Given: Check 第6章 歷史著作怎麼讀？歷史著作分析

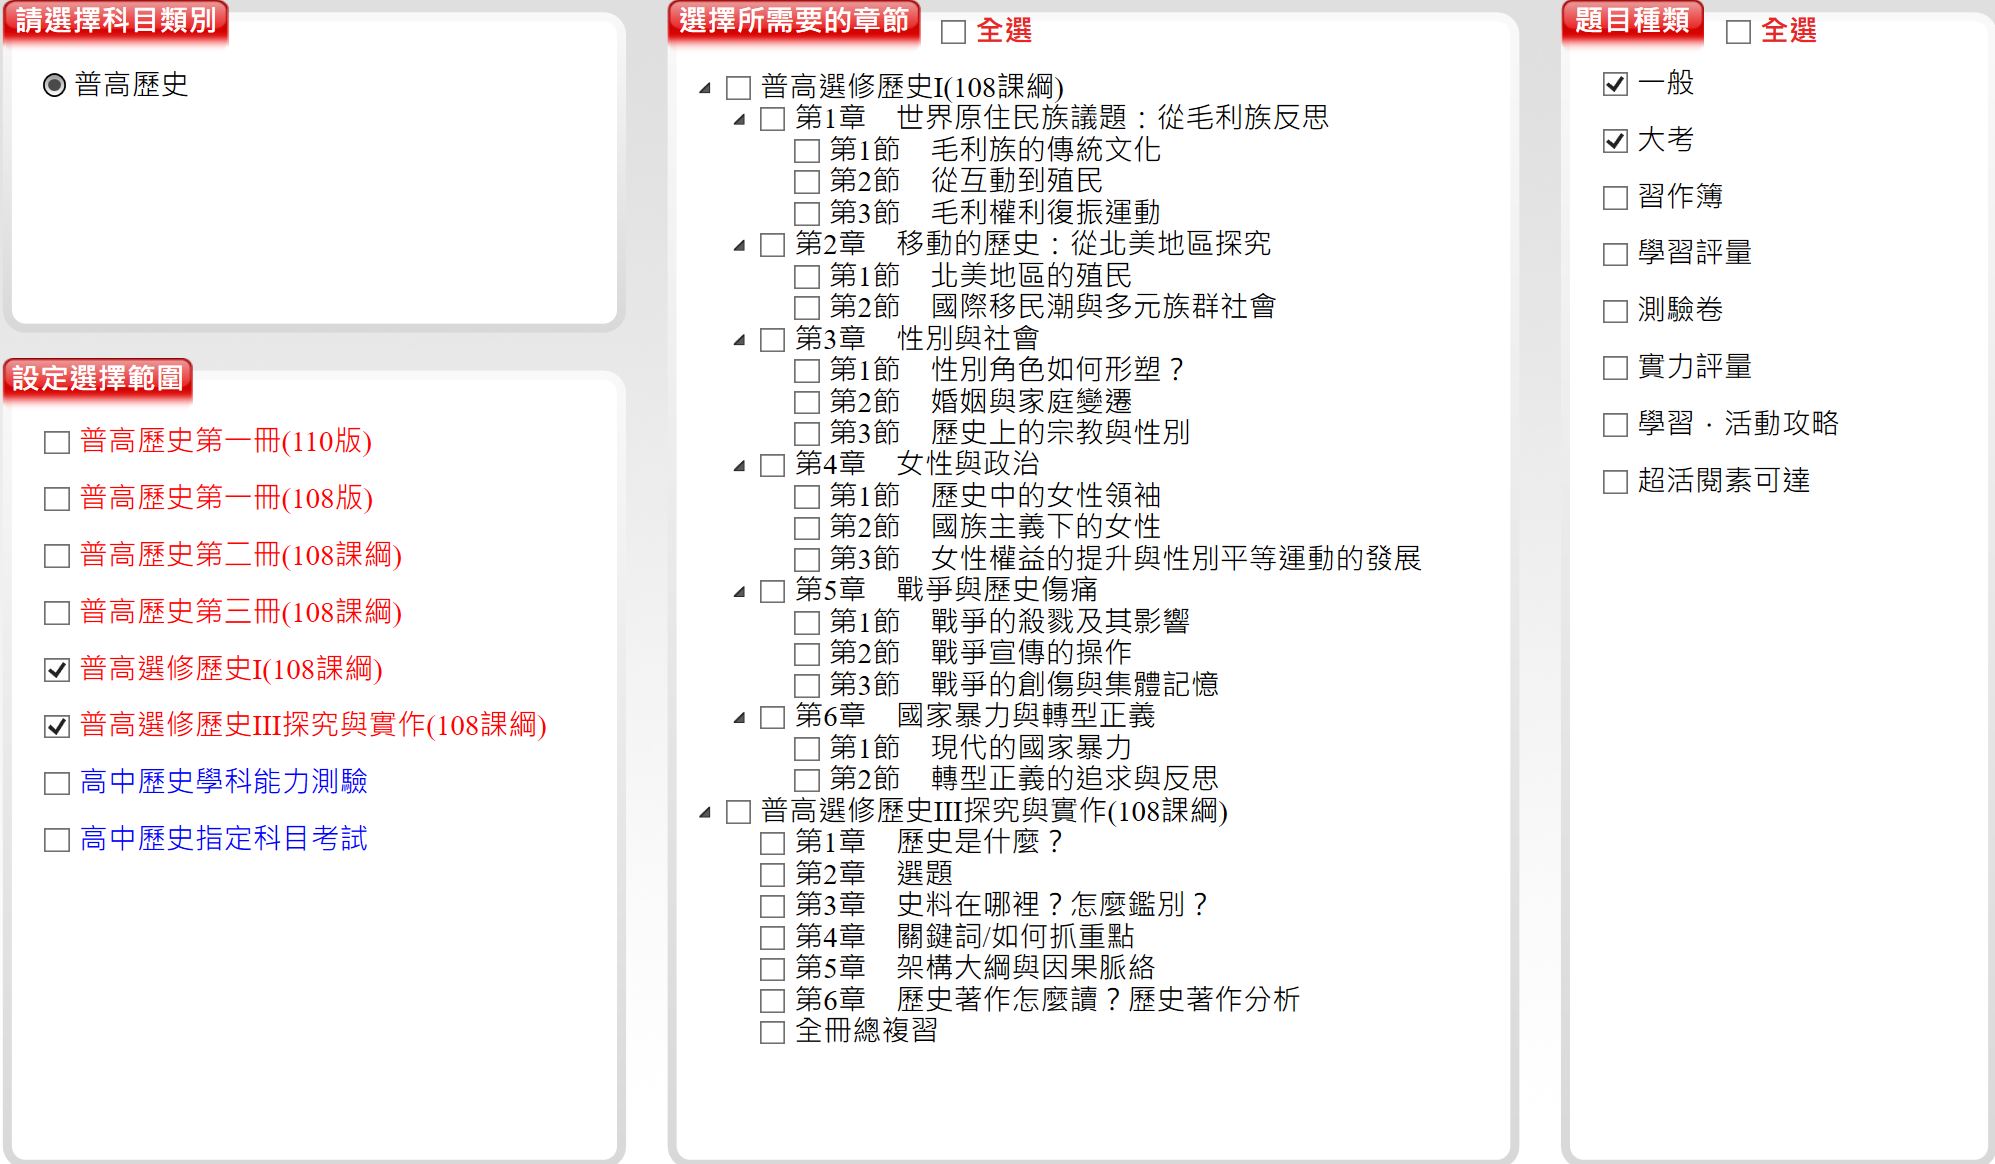Looking at the screenshot, I should pyautogui.click(x=772, y=1001).
